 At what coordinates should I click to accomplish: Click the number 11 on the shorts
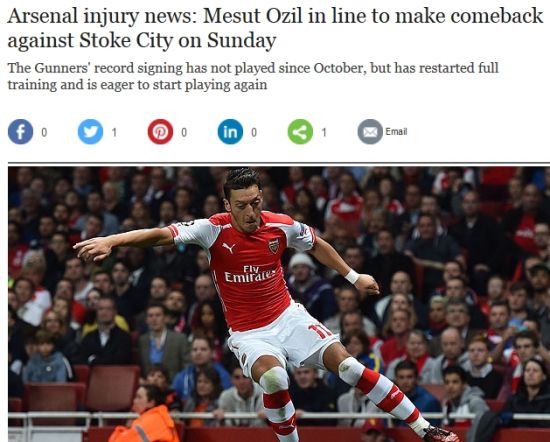click(319, 331)
